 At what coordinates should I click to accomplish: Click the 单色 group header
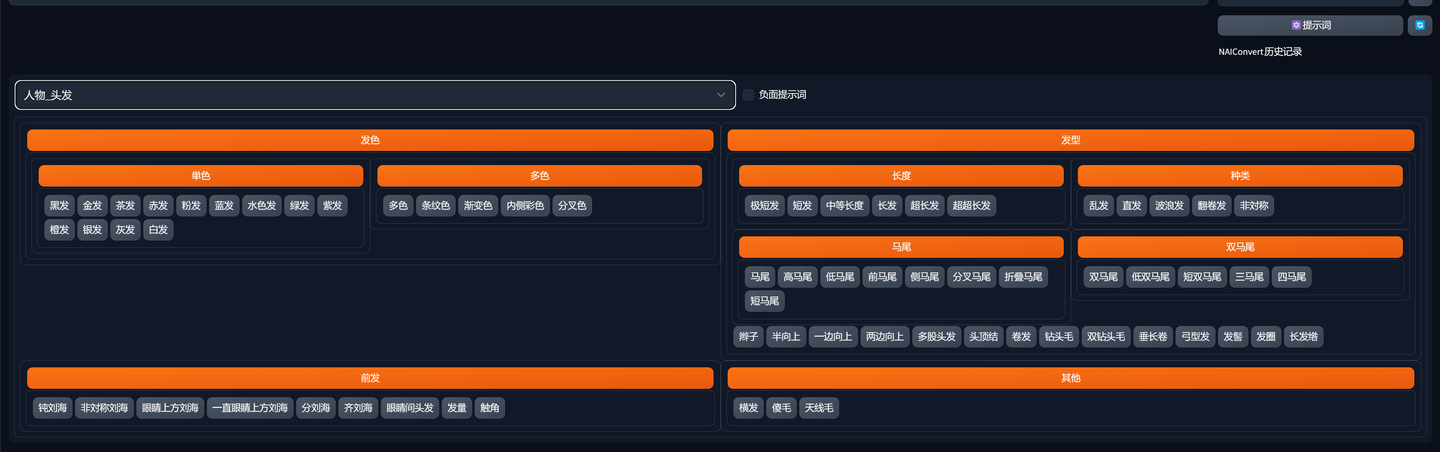point(201,176)
